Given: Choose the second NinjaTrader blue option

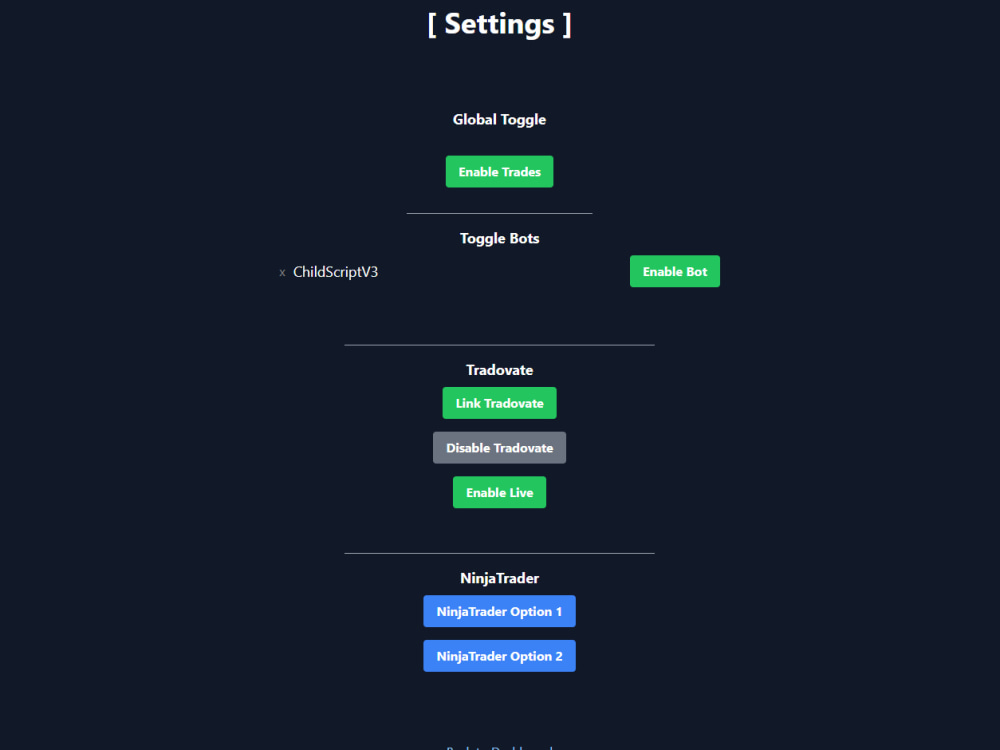Looking at the screenshot, I should (x=499, y=655).
